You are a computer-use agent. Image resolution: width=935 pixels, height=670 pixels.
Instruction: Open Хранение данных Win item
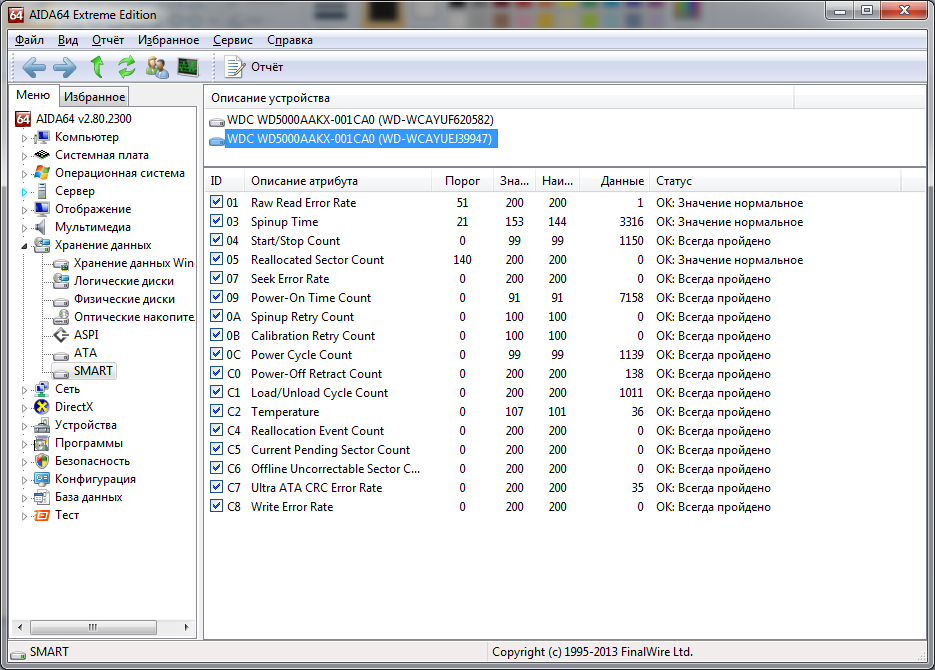pos(134,263)
